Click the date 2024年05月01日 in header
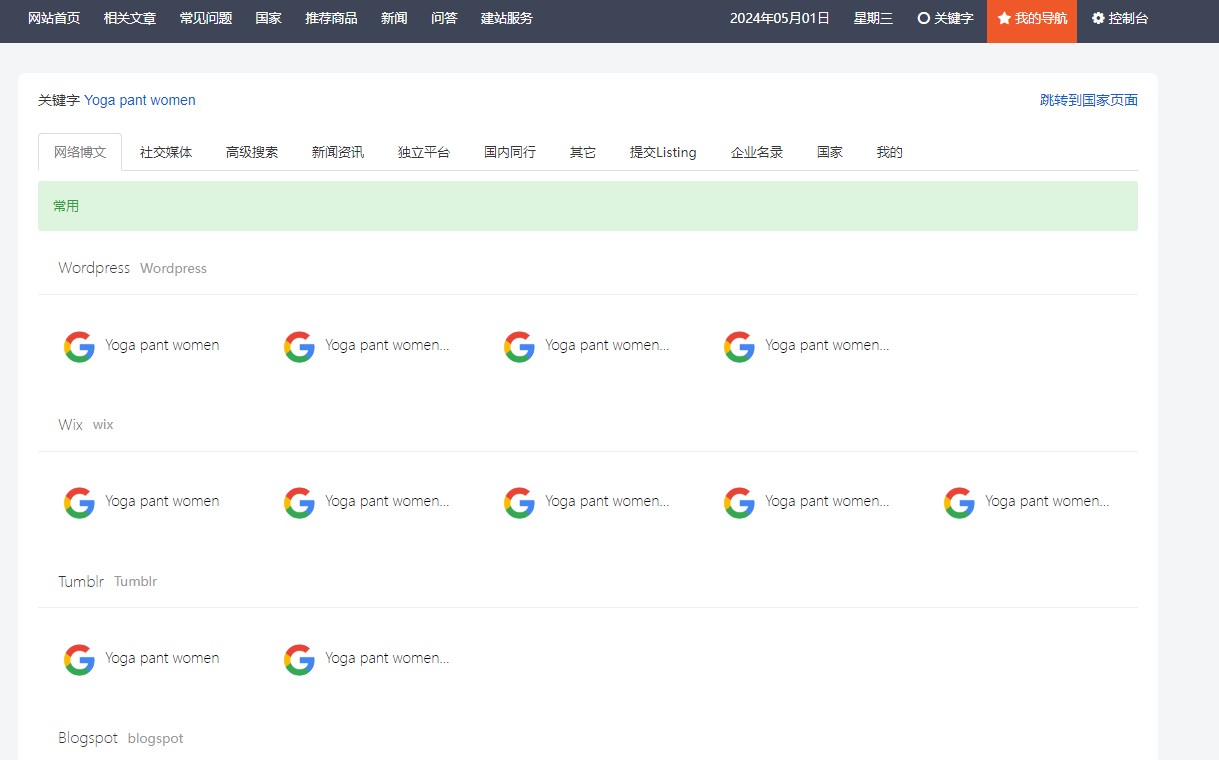The width and height of the screenshot is (1219, 760). coord(780,18)
